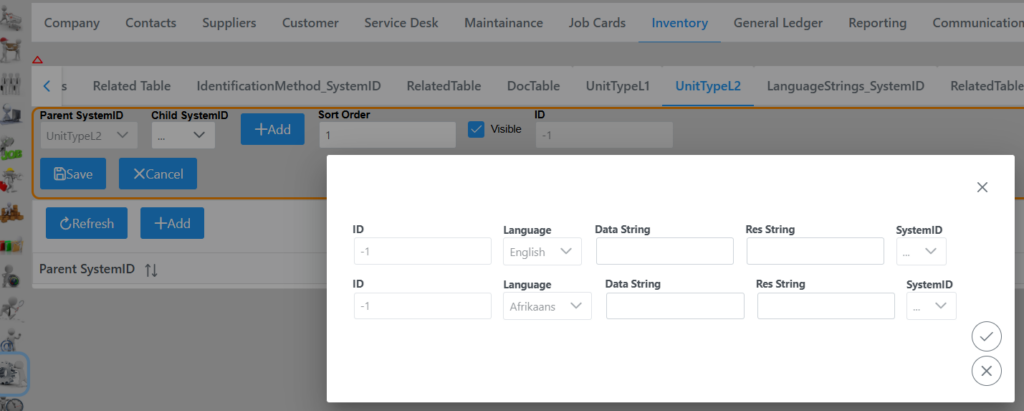Image resolution: width=1024 pixels, height=411 pixels.
Task: Open the Child SystemID dropdown
Action: tap(183, 135)
